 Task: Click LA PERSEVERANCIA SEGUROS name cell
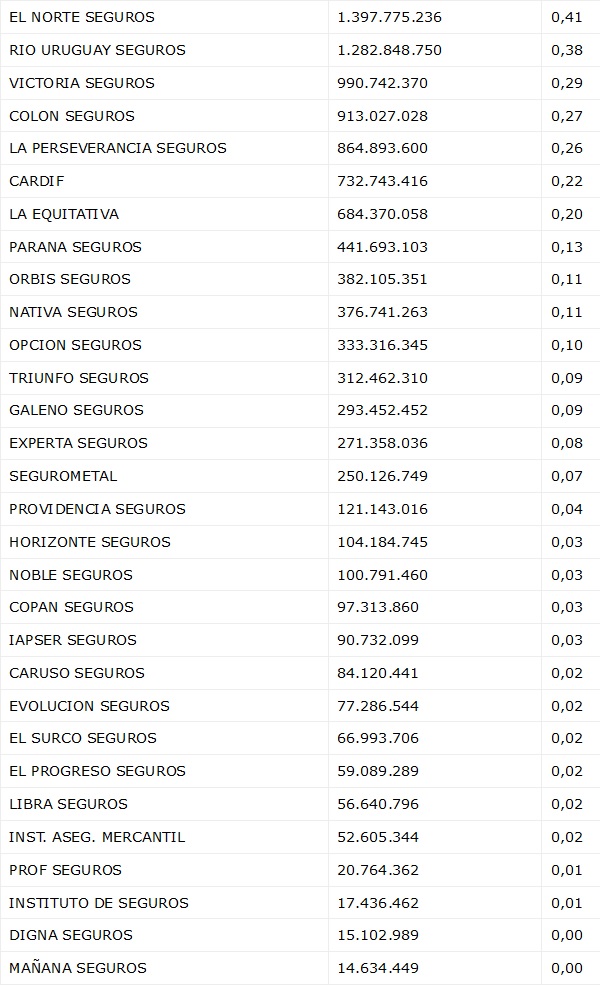(118, 148)
